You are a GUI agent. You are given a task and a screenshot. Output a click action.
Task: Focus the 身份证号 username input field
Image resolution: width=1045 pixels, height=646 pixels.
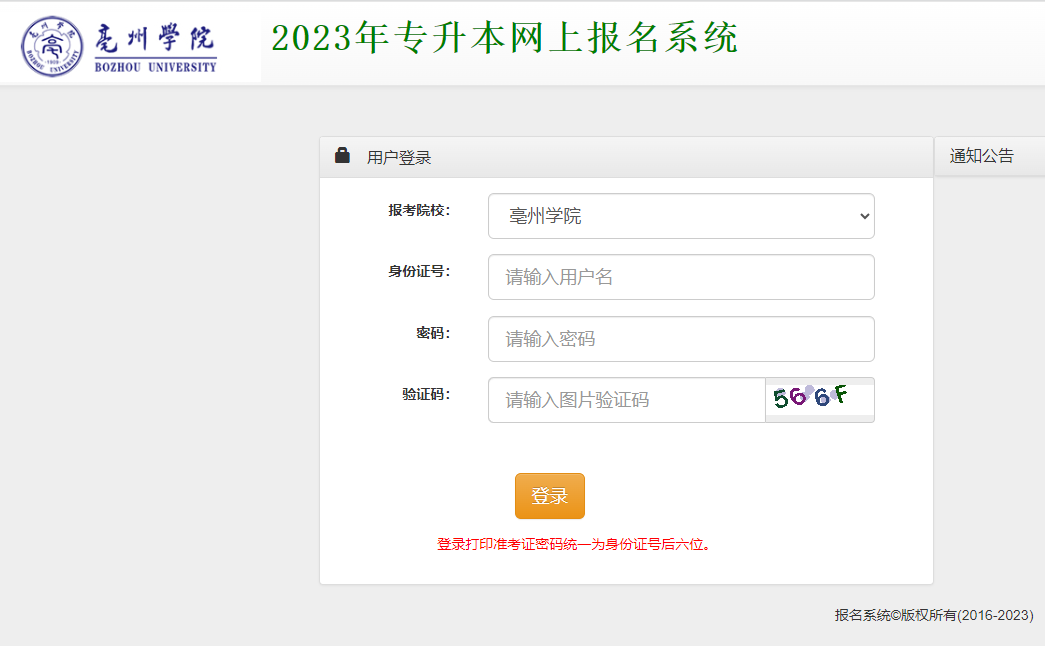click(680, 277)
